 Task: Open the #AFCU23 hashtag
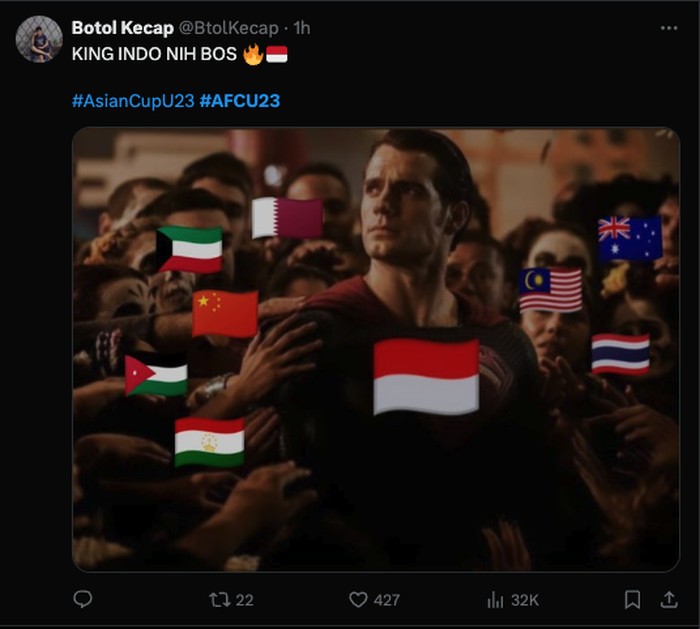(240, 101)
